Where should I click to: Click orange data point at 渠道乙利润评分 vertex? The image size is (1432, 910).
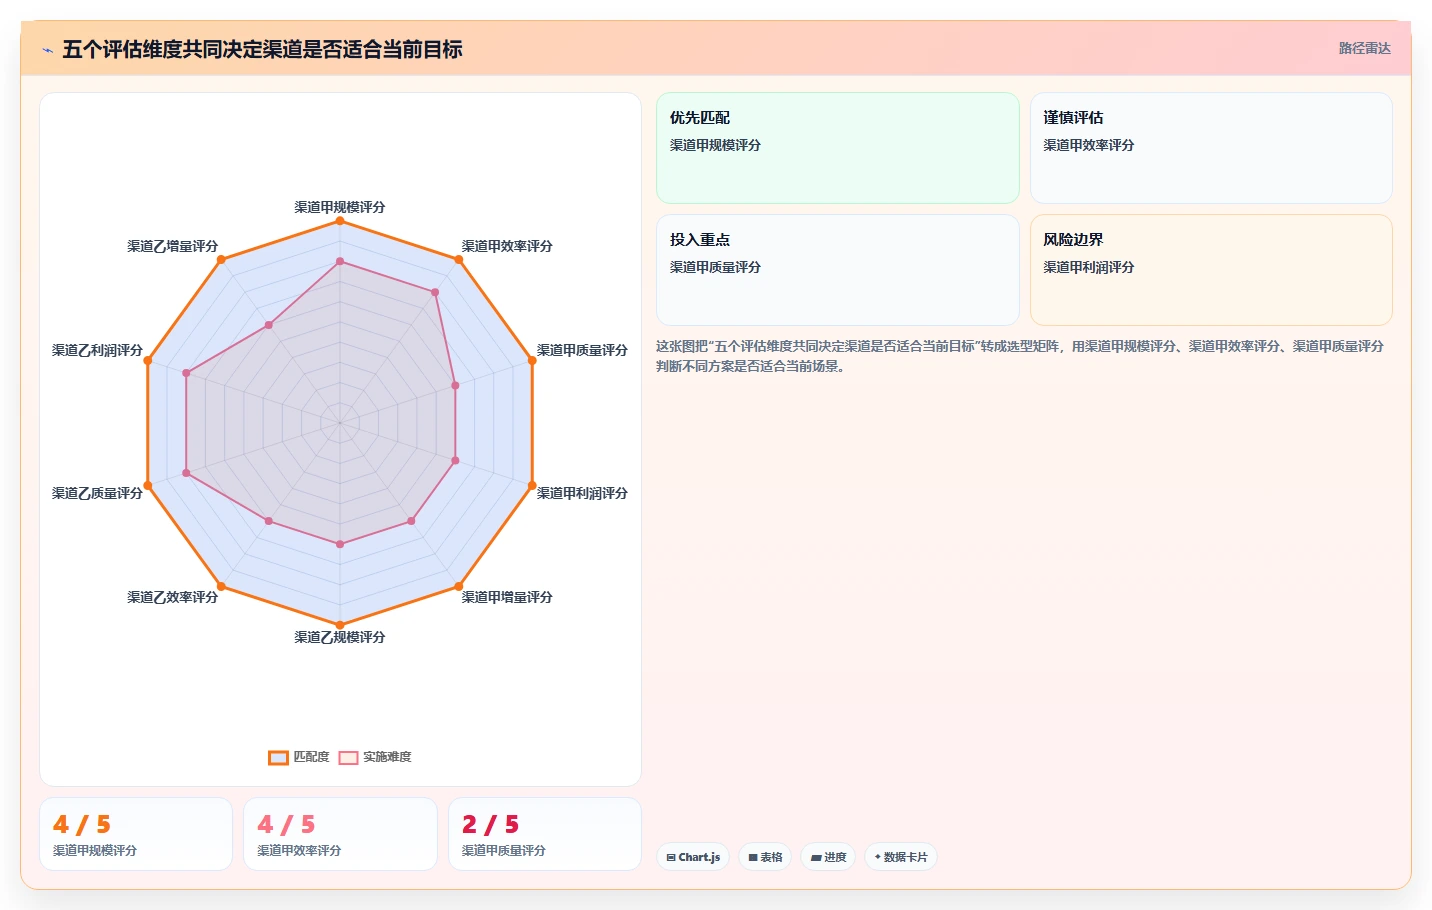[x=148, y=360]
